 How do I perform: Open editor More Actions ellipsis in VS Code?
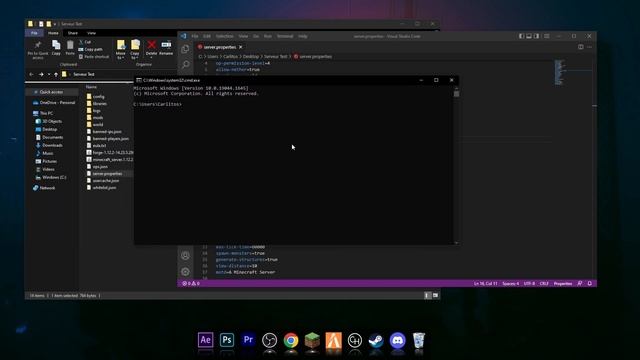[589, 47]
